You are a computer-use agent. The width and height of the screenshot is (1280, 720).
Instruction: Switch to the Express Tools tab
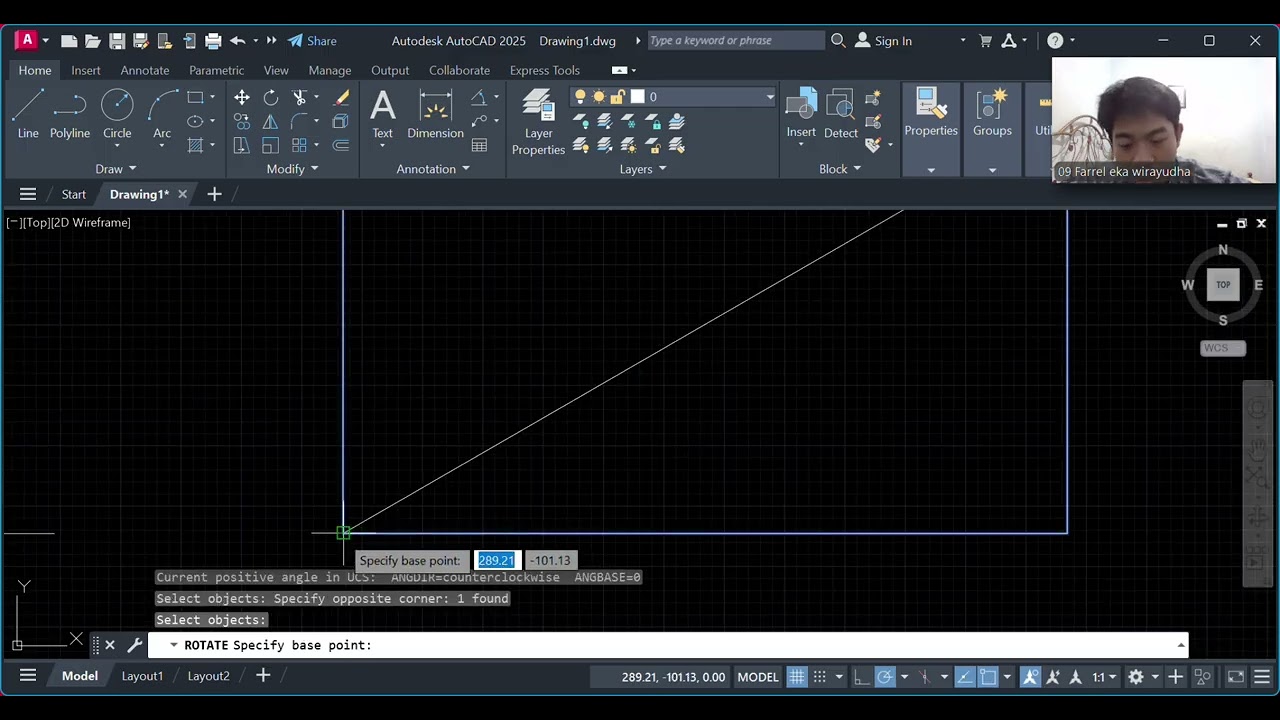[545, 70]
